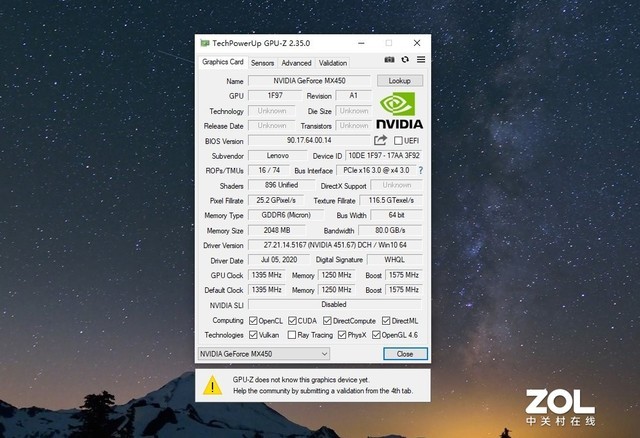Click the Bus Width field 64 bit
Viewport: 640px width, 438px height.
396,215
